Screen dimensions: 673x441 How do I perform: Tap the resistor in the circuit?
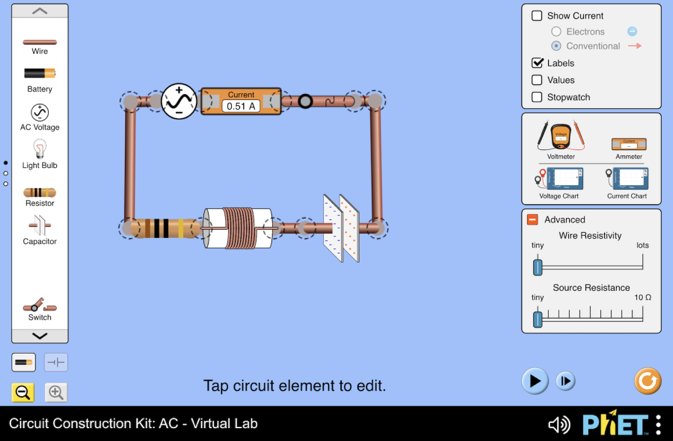(x=165, y=228)
